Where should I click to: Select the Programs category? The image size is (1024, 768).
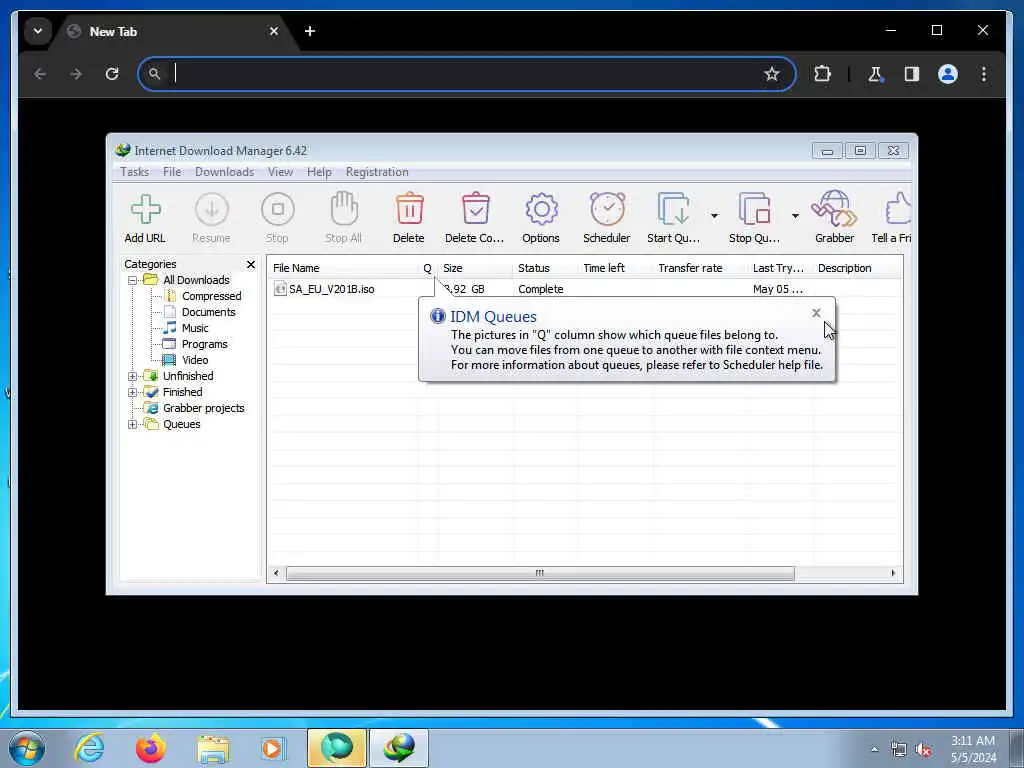(204, 344)
